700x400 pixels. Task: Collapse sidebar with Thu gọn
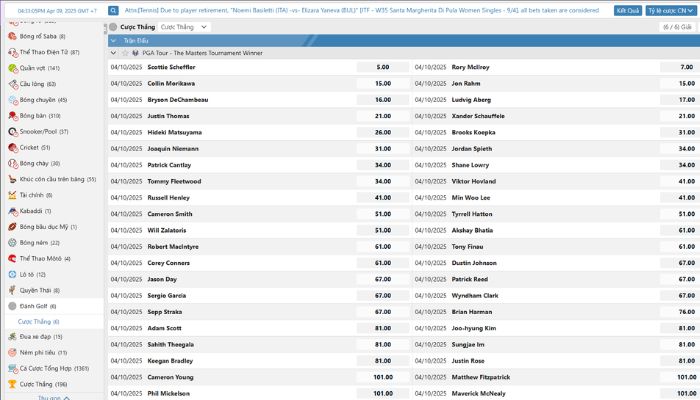pos(54,397)
